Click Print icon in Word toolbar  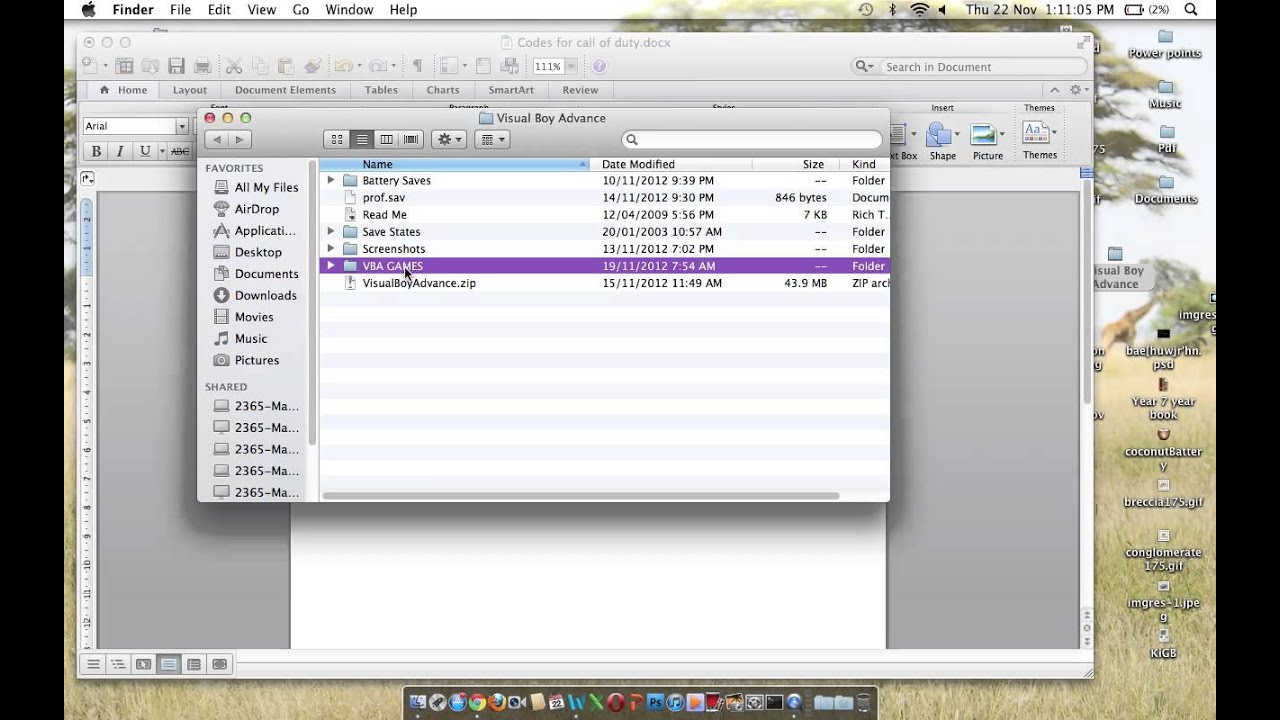pos(202,66)
